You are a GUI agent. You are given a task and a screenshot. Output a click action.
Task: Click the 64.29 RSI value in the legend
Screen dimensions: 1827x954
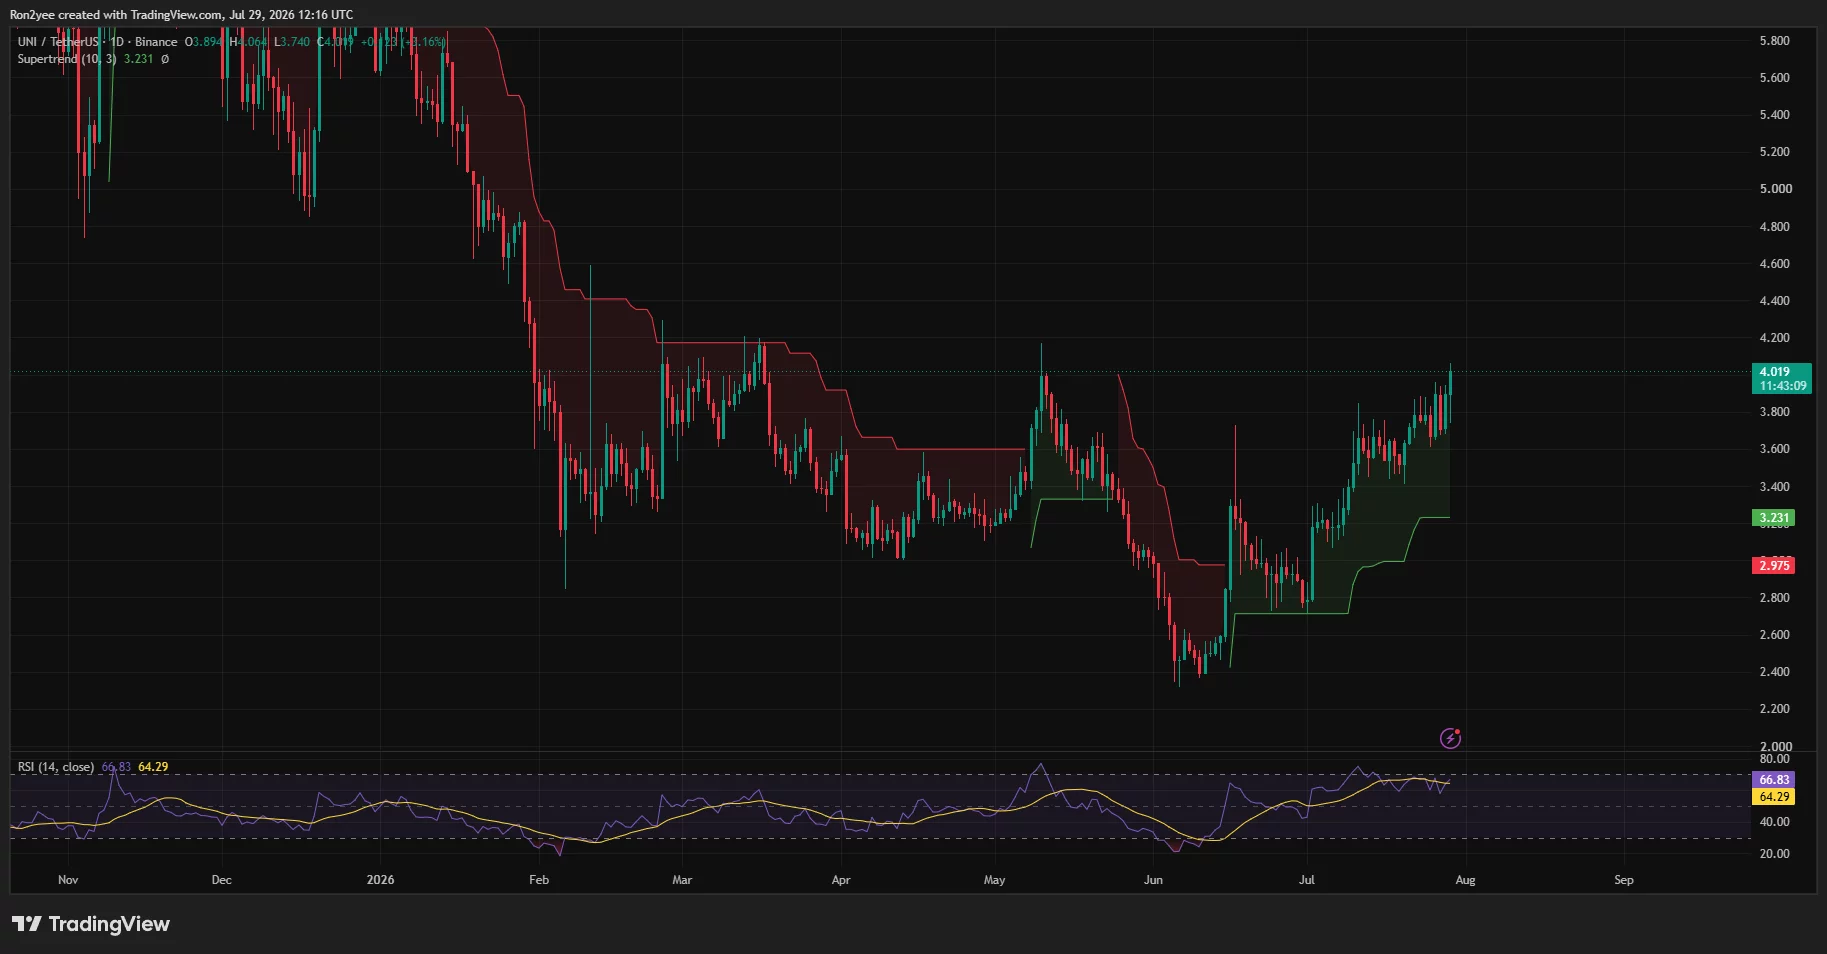153,767
